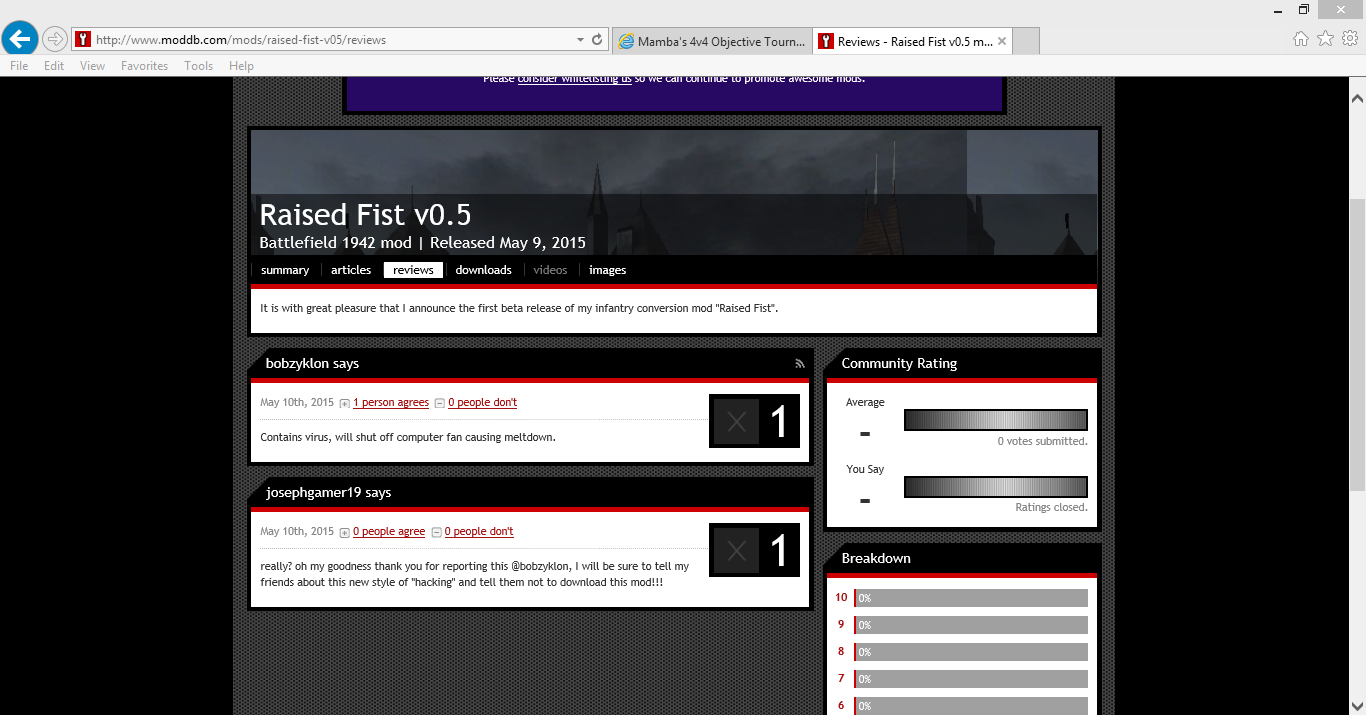Open the browser Home icon

click(x=1301, y=39)
